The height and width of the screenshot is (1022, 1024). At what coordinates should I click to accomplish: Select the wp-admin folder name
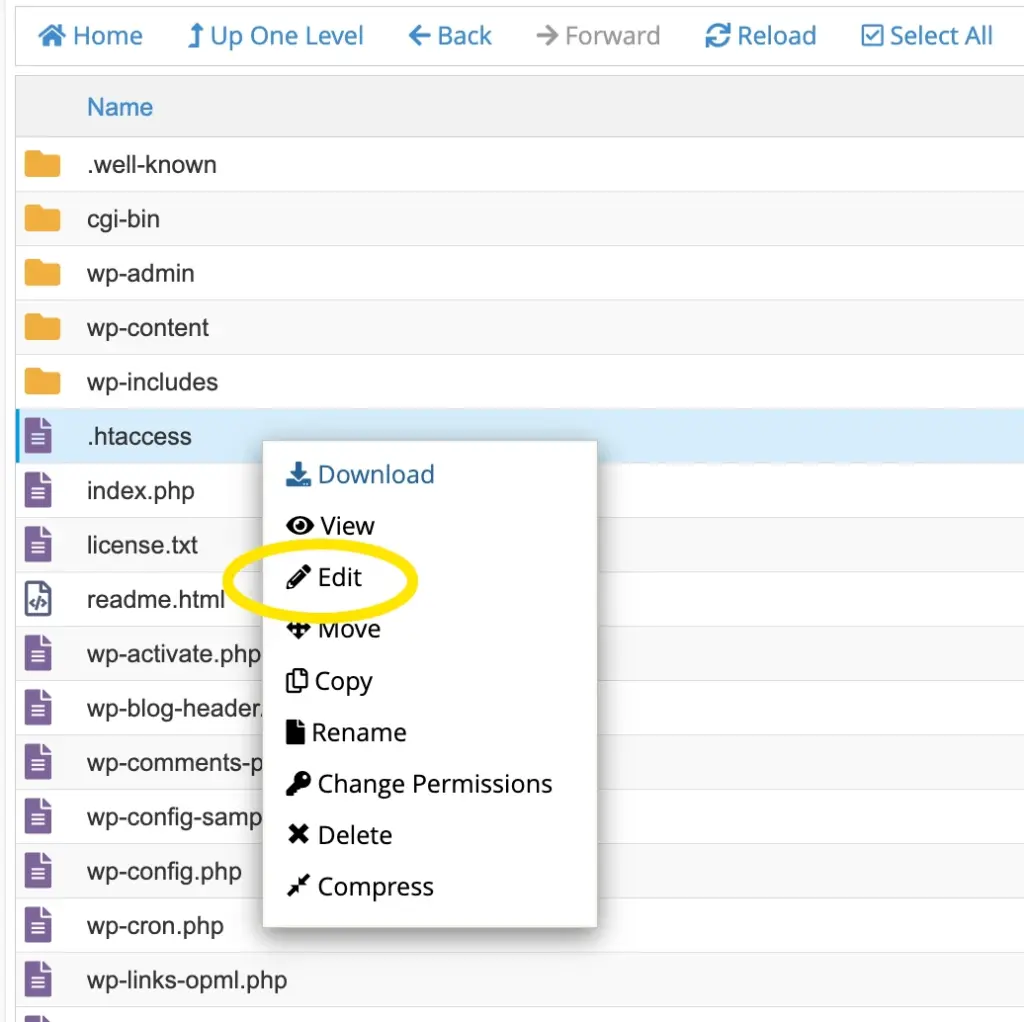point(140,274)
